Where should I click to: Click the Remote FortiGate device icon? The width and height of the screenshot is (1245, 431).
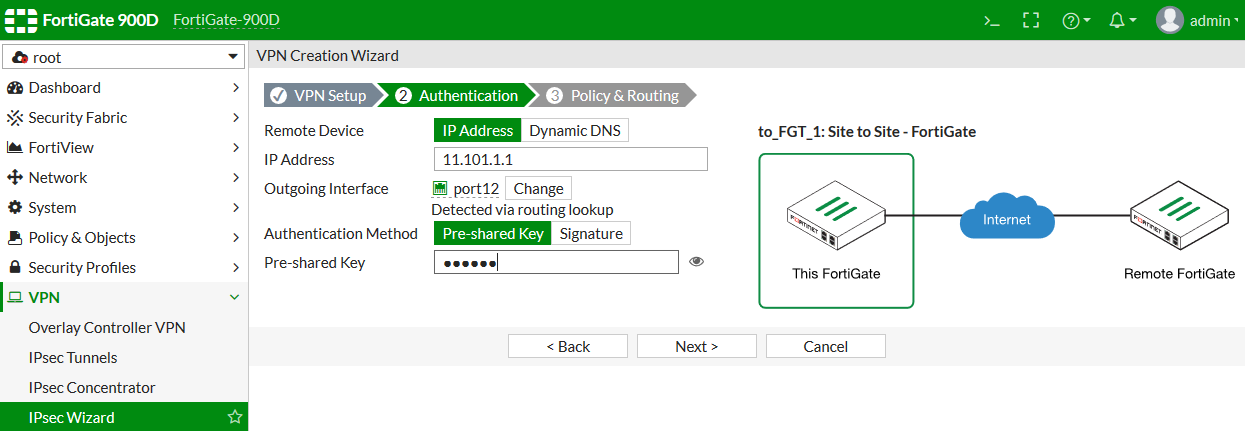click(x=1179, y=218)
